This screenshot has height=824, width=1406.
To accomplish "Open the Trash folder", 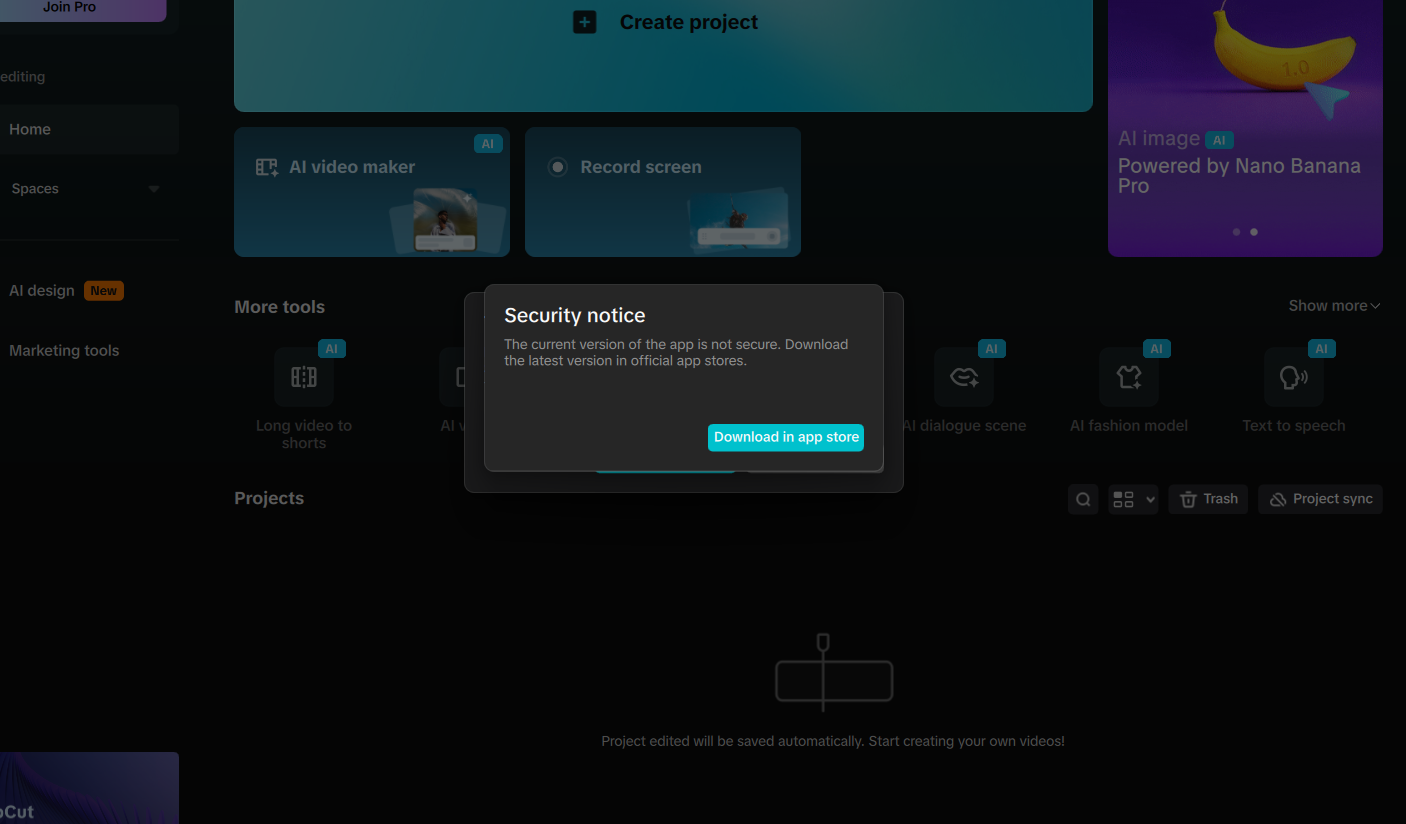I will pos(1208,499).
